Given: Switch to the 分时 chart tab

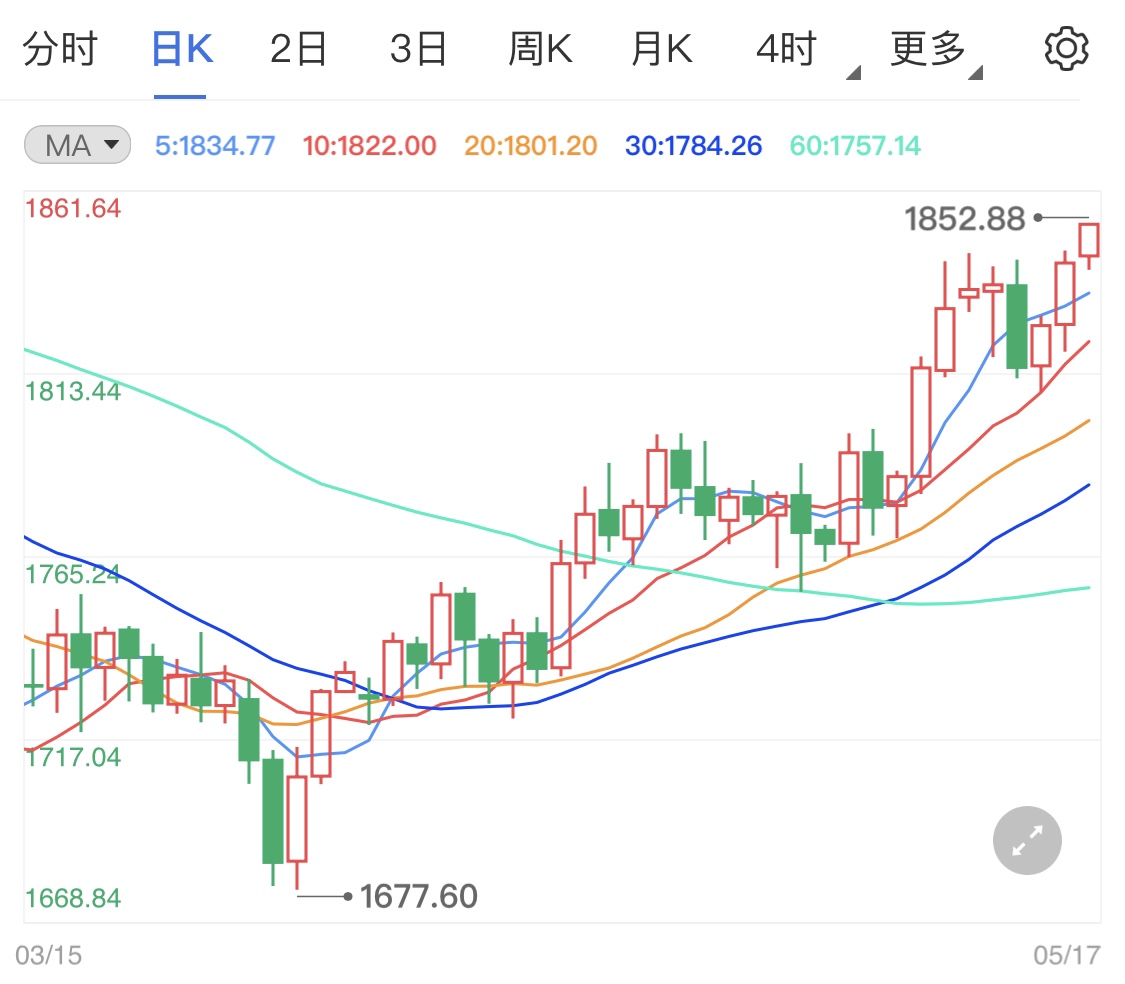Looking at the screenshot, I should click(62, 46).
